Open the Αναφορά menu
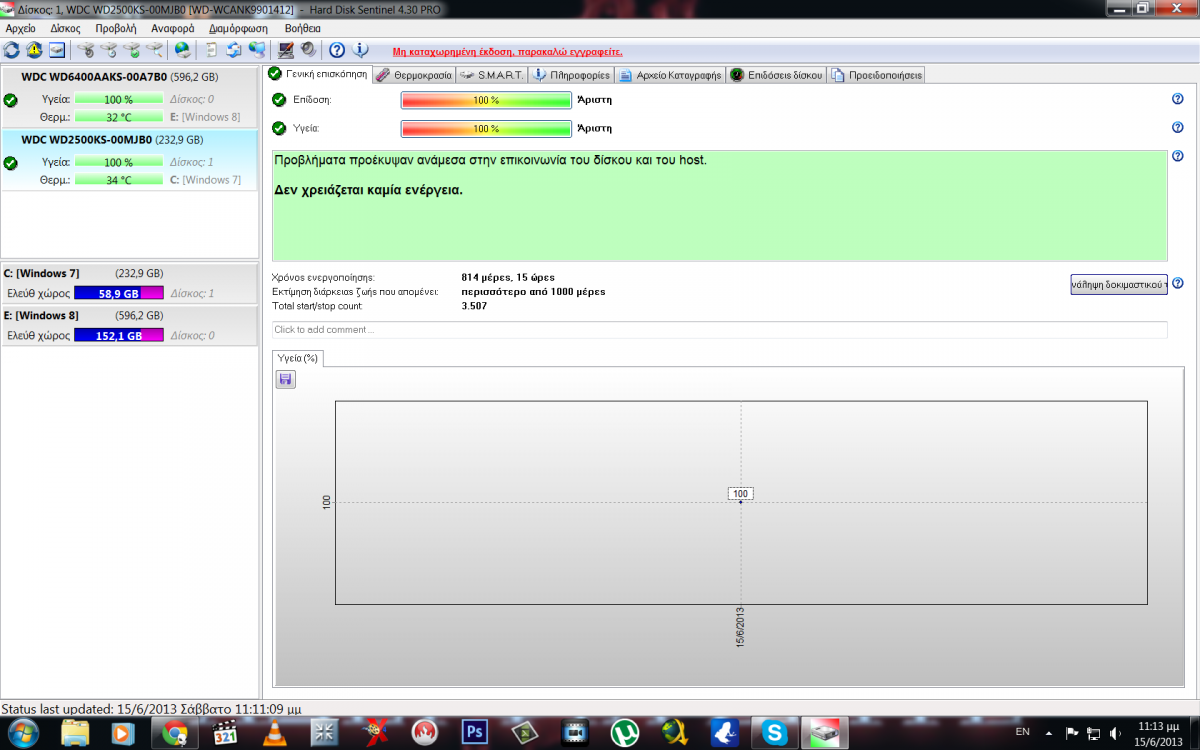 [172, 29]
